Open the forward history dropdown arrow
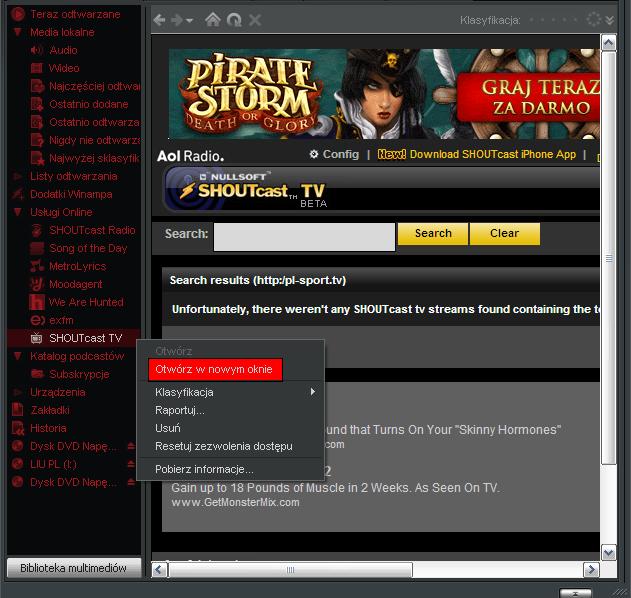Image resolution: width=631 pixels, height=598 pixels. (x=190, y=20)
